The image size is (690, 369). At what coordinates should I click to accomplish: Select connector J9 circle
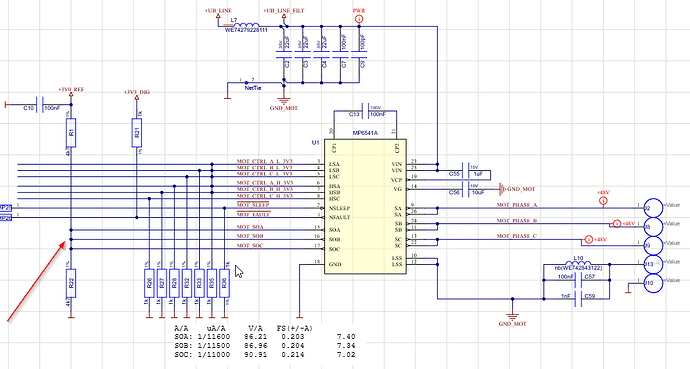pos(653,245)
